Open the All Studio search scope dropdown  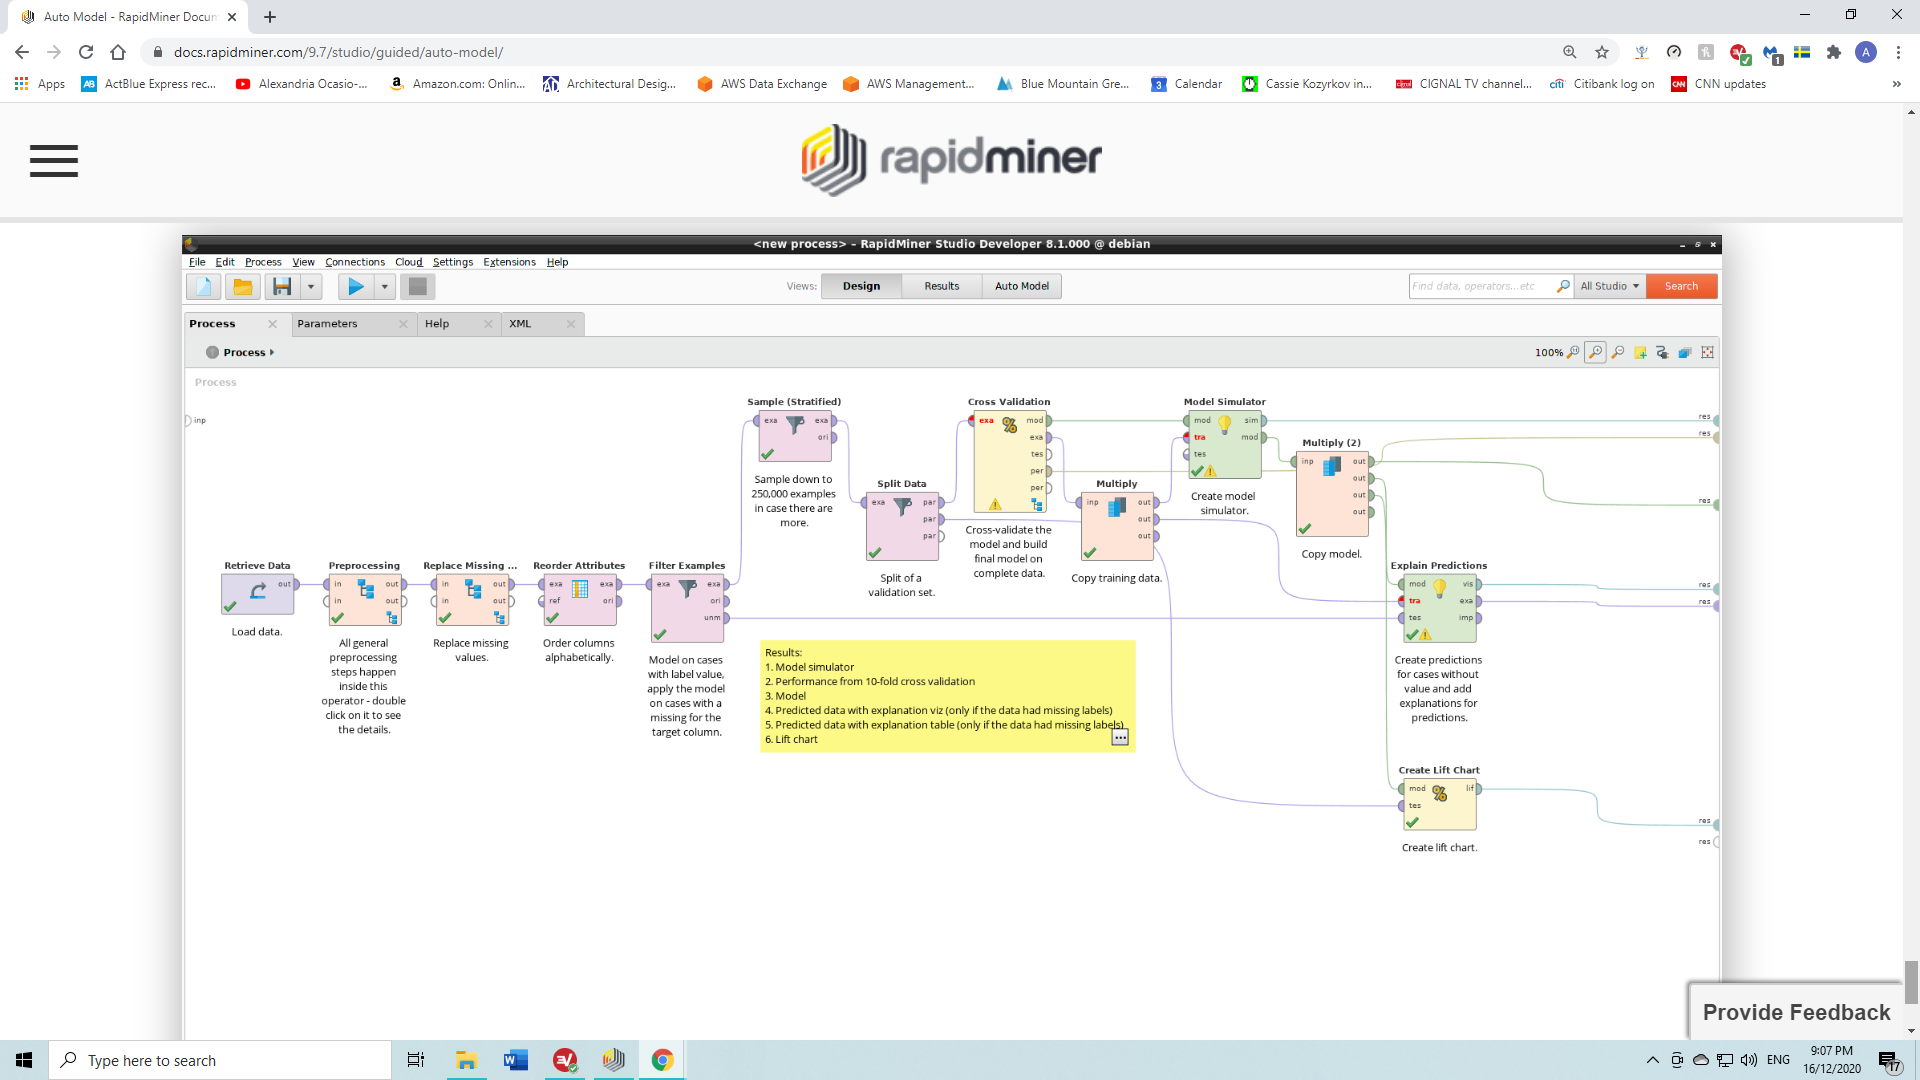1609,286
